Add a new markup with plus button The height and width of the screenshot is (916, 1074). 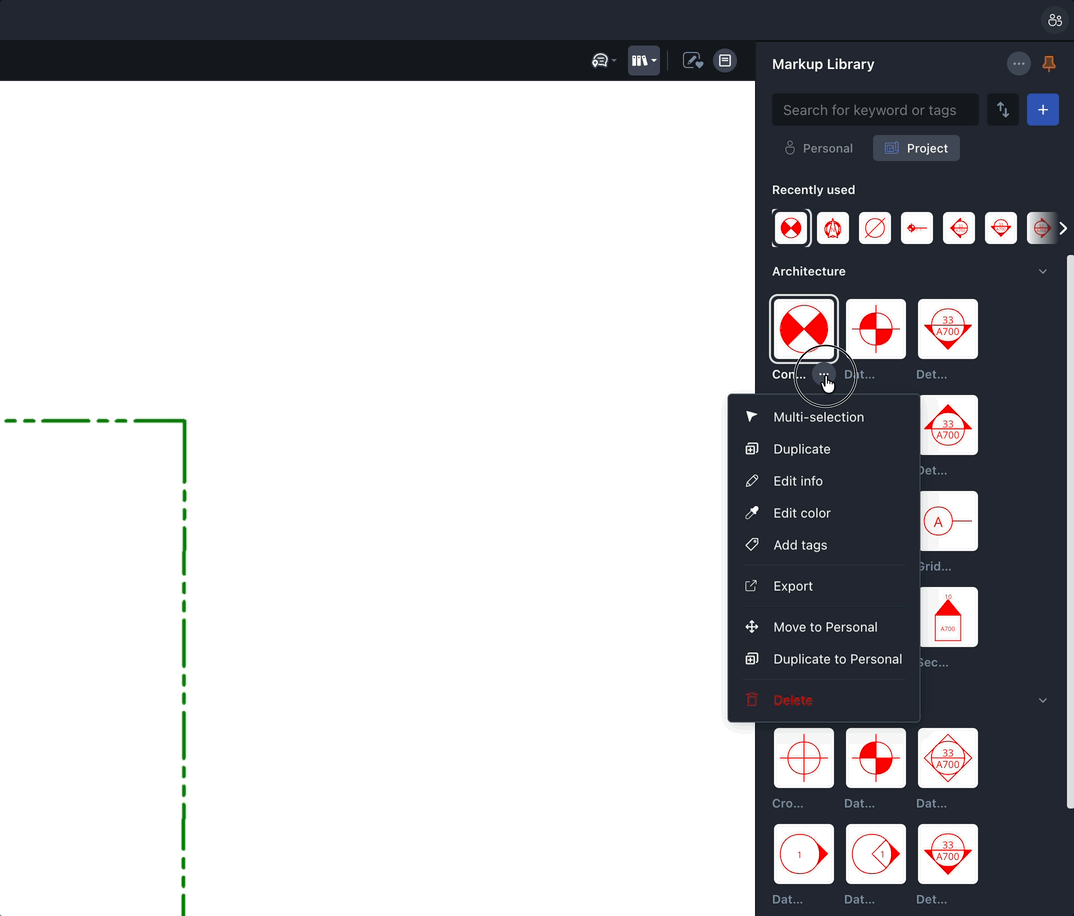tap(1042, 110)
